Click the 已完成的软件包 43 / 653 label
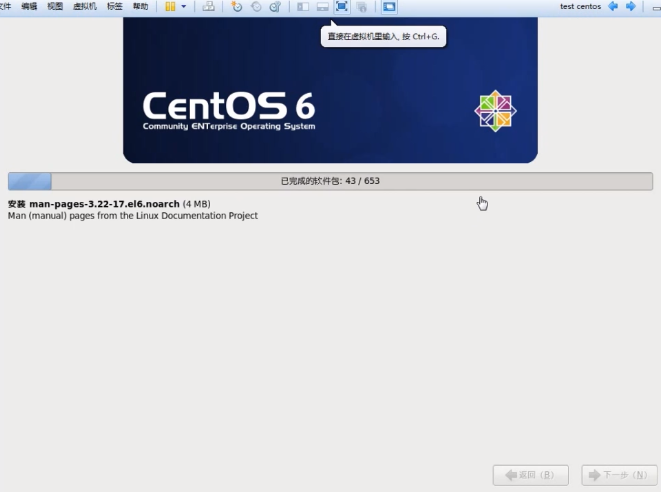The width and height of the screenshot is (661, 492). pyautogui.click(x=330, y=181)
